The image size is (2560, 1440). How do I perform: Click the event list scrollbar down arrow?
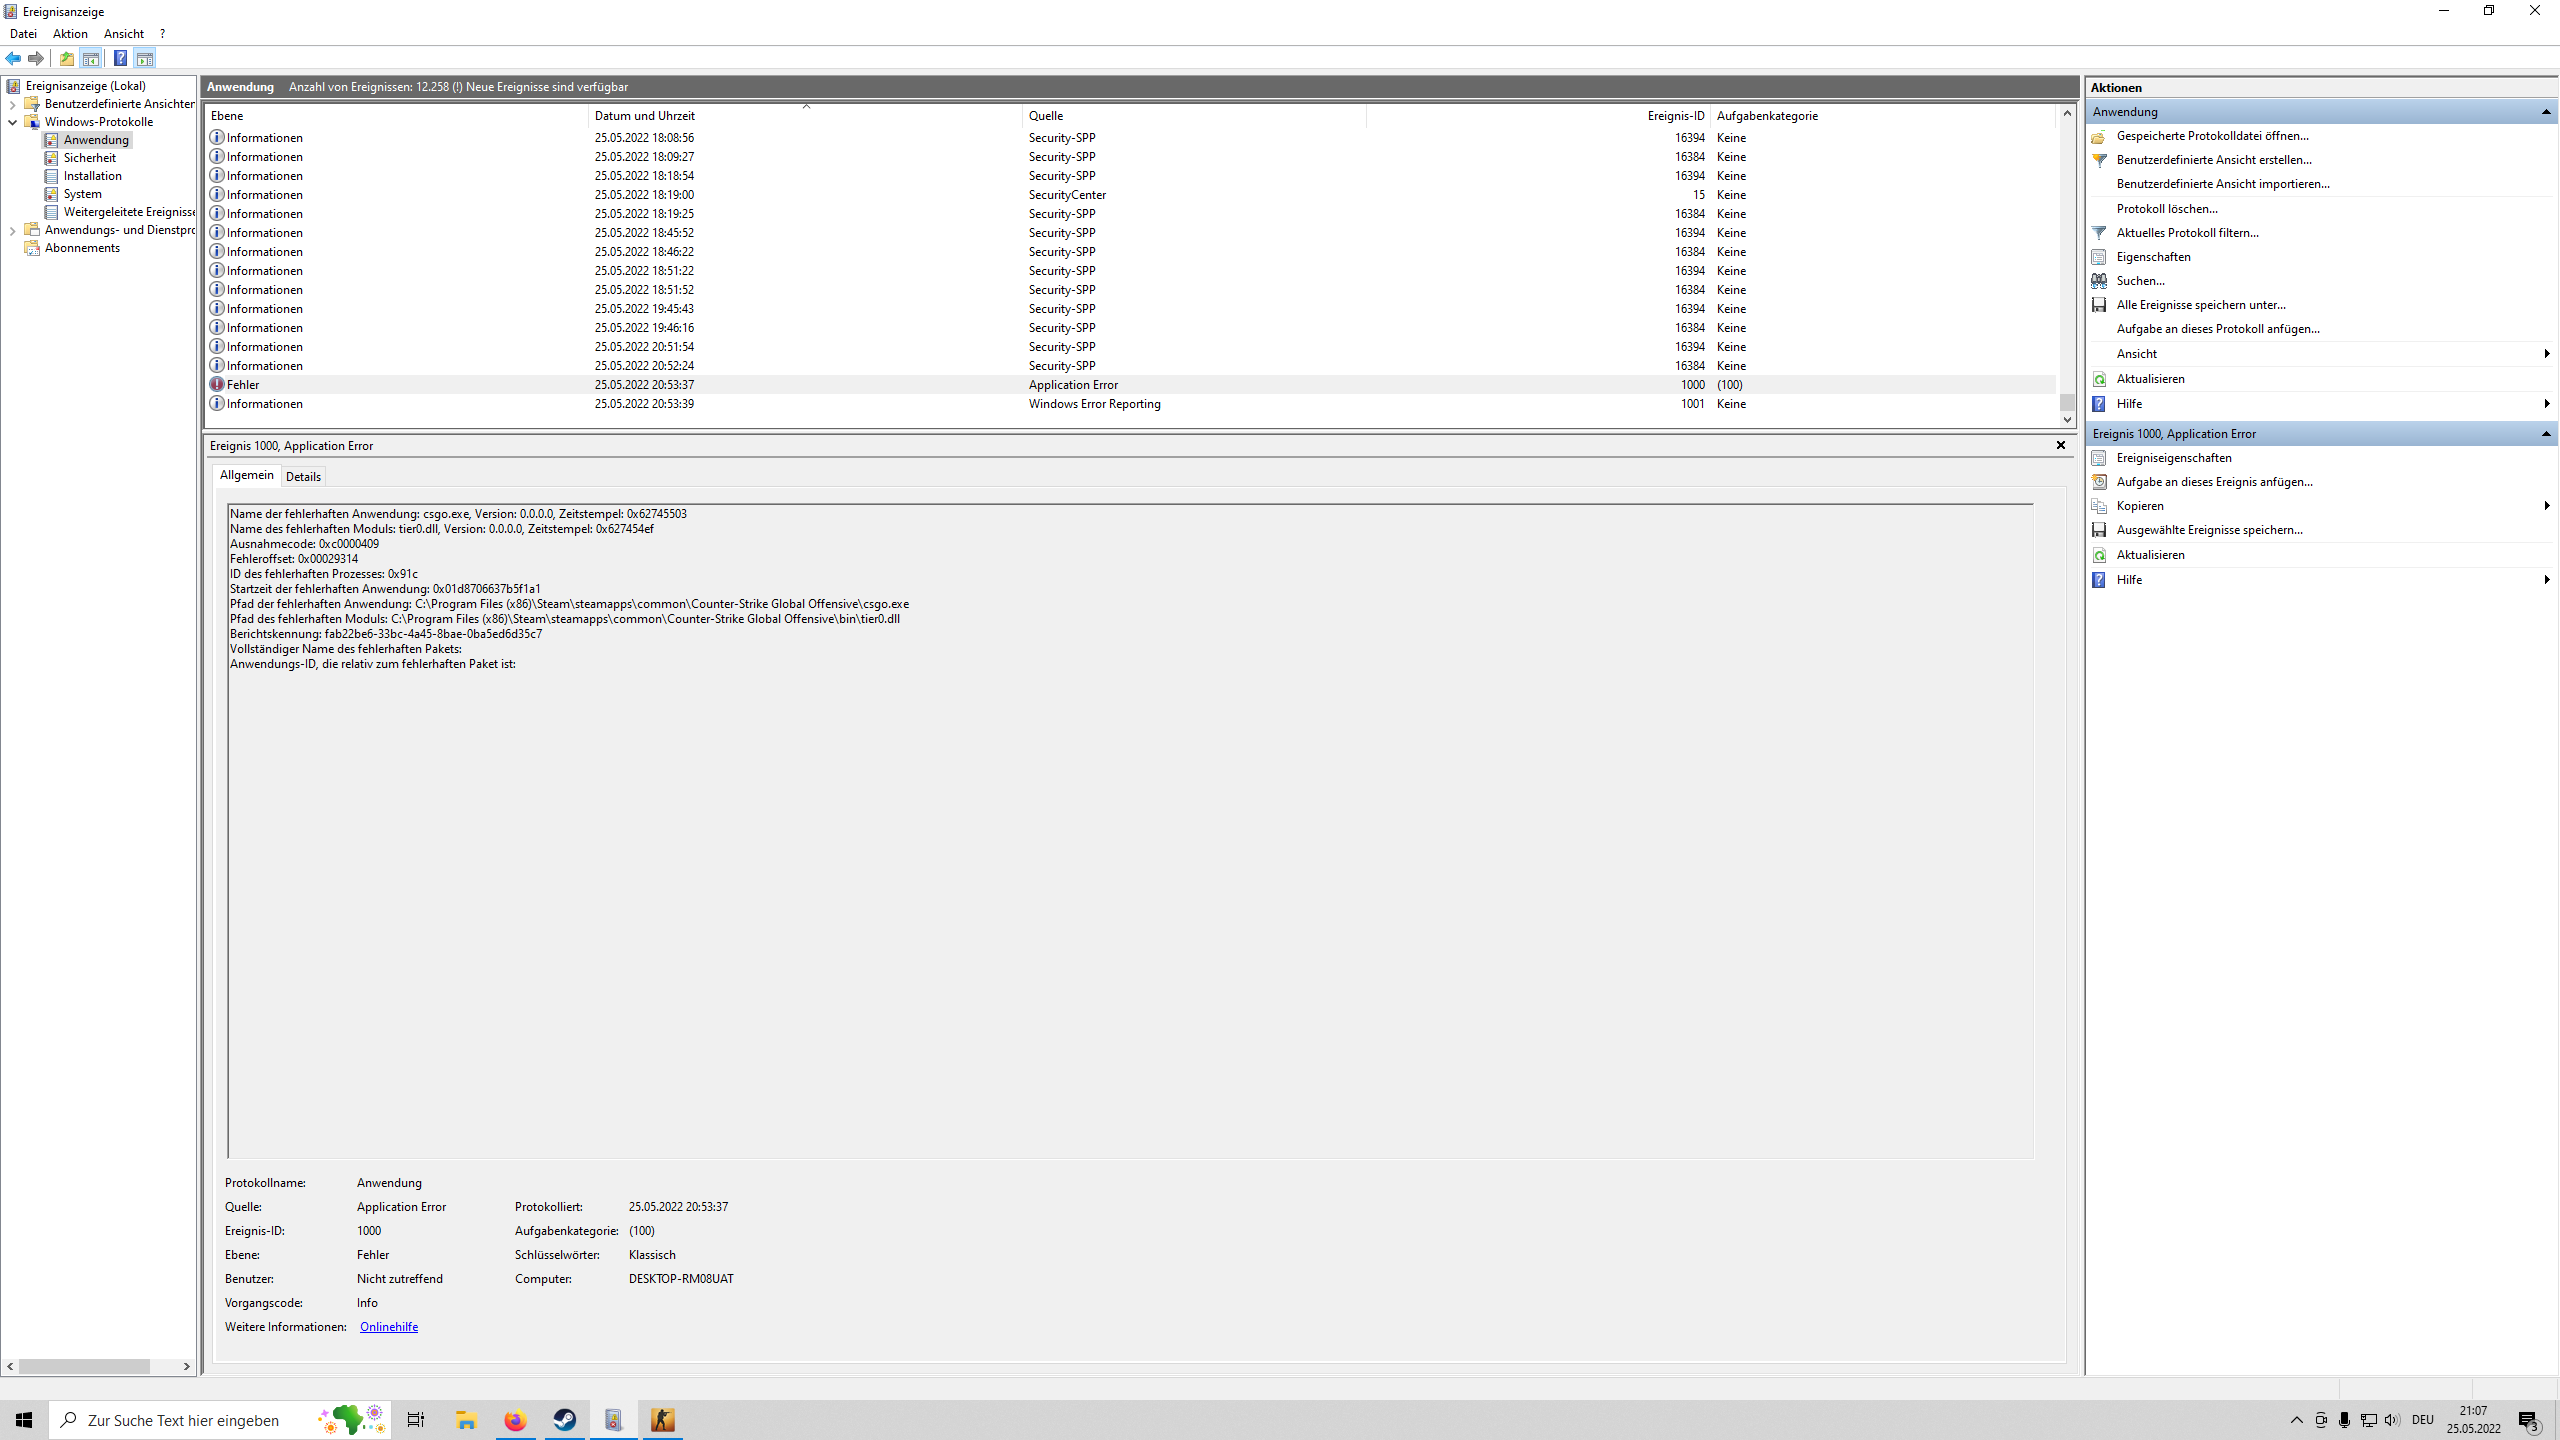coord(2067,420)
